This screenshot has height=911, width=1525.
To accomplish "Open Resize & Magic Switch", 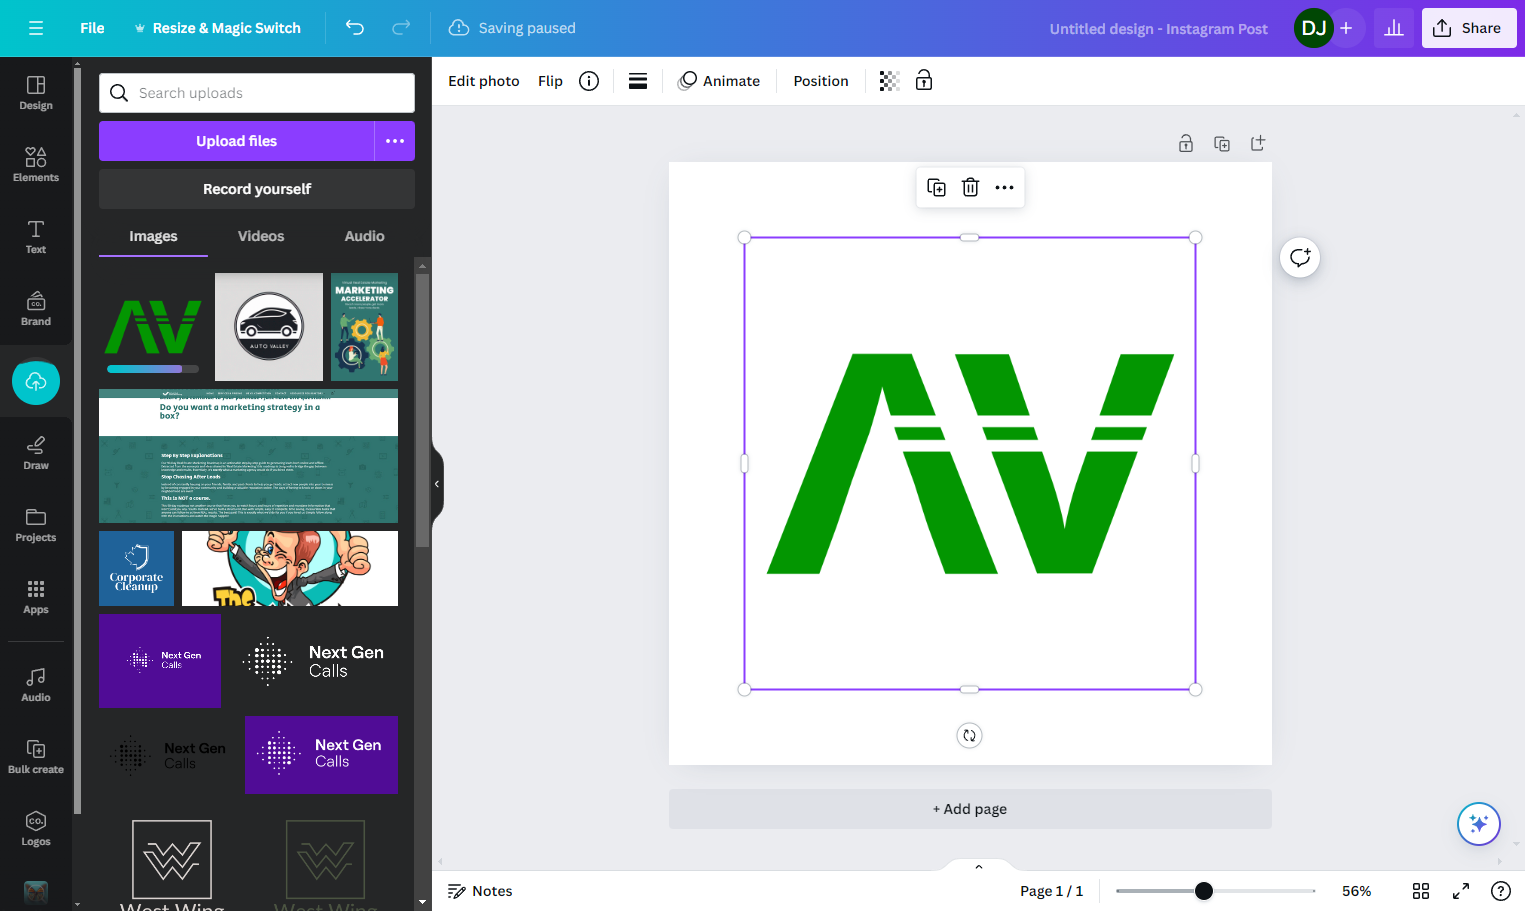I will coord(217,28).
